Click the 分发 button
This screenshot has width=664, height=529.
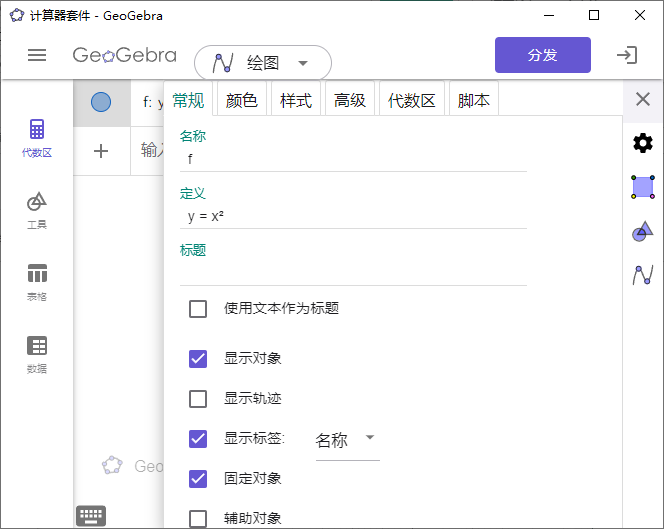tap(542, 55)
